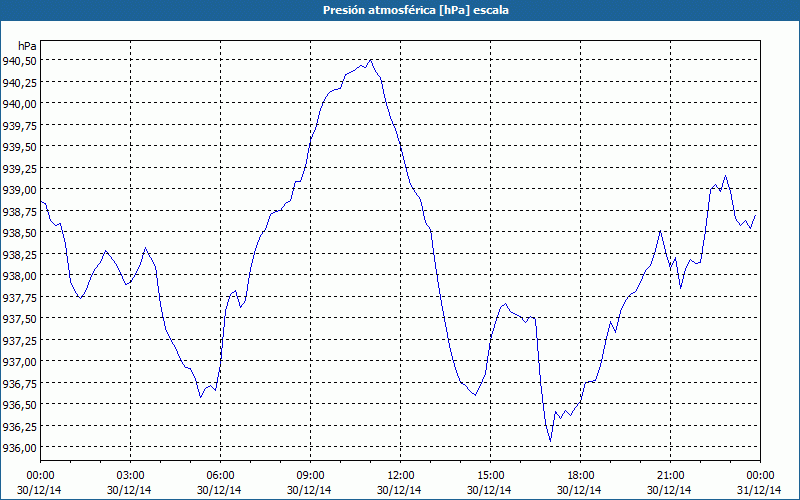Select the 936,25 y-axis label

tap(19, 426)
